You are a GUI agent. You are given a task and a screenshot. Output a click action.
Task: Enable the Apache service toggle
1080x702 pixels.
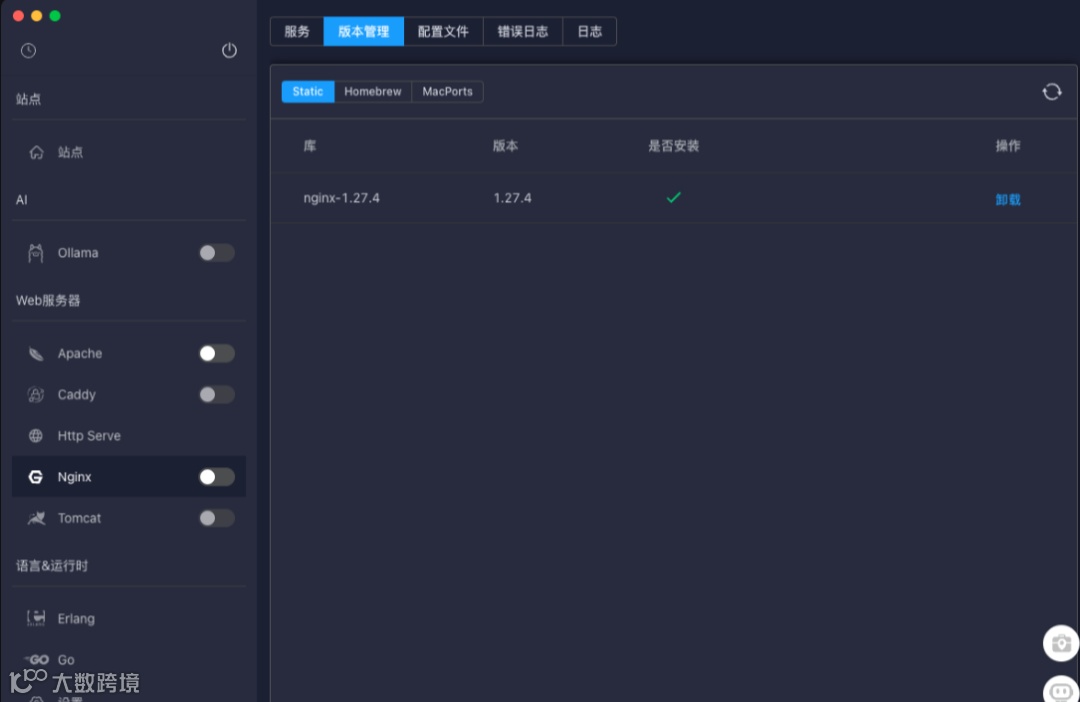click(x=216, y=353)
